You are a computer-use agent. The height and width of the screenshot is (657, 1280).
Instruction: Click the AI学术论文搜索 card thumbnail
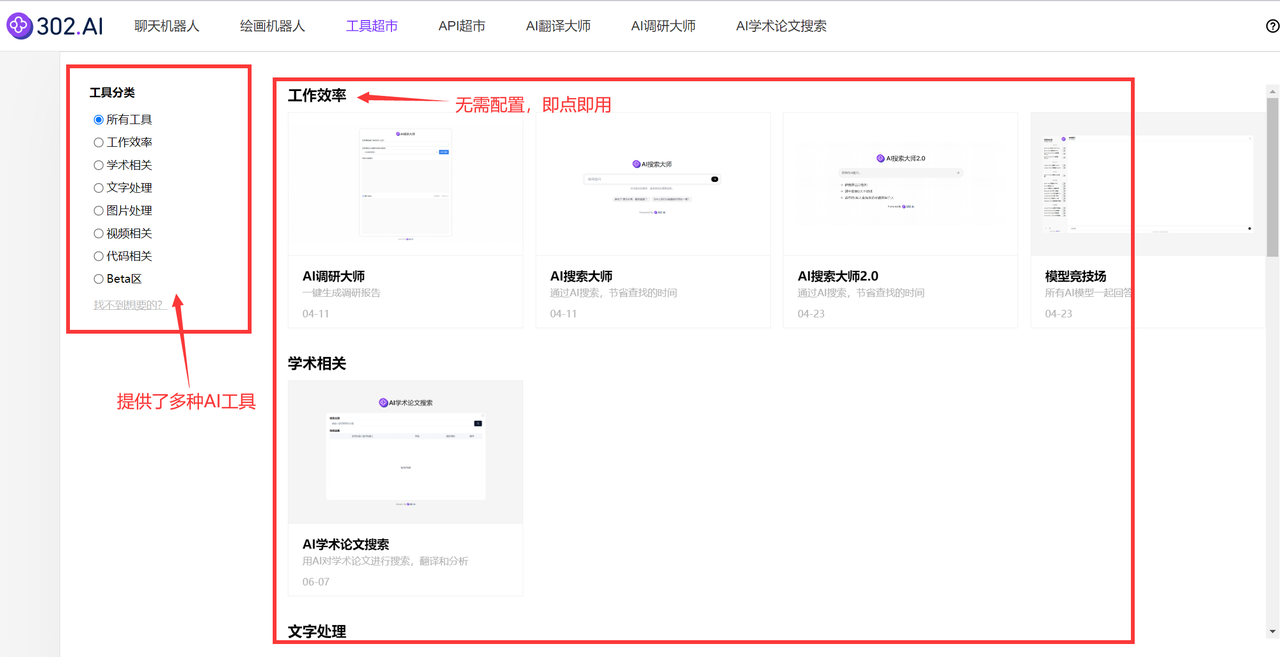tap(405, 451)
